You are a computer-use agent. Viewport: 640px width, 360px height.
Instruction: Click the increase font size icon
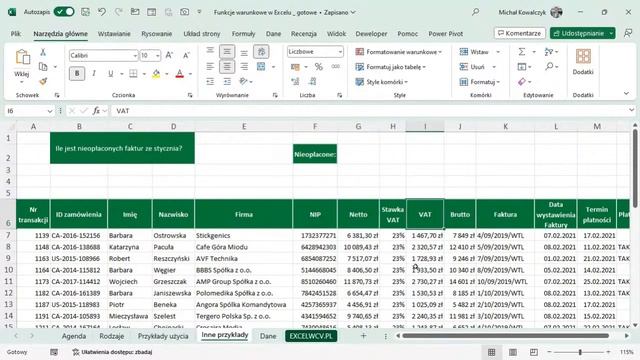169,56
